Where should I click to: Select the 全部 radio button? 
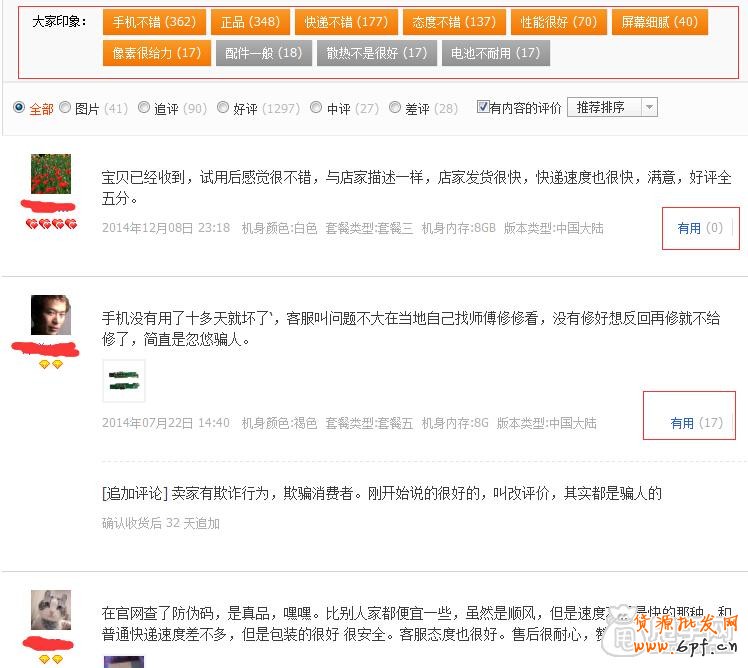[19, 108]
